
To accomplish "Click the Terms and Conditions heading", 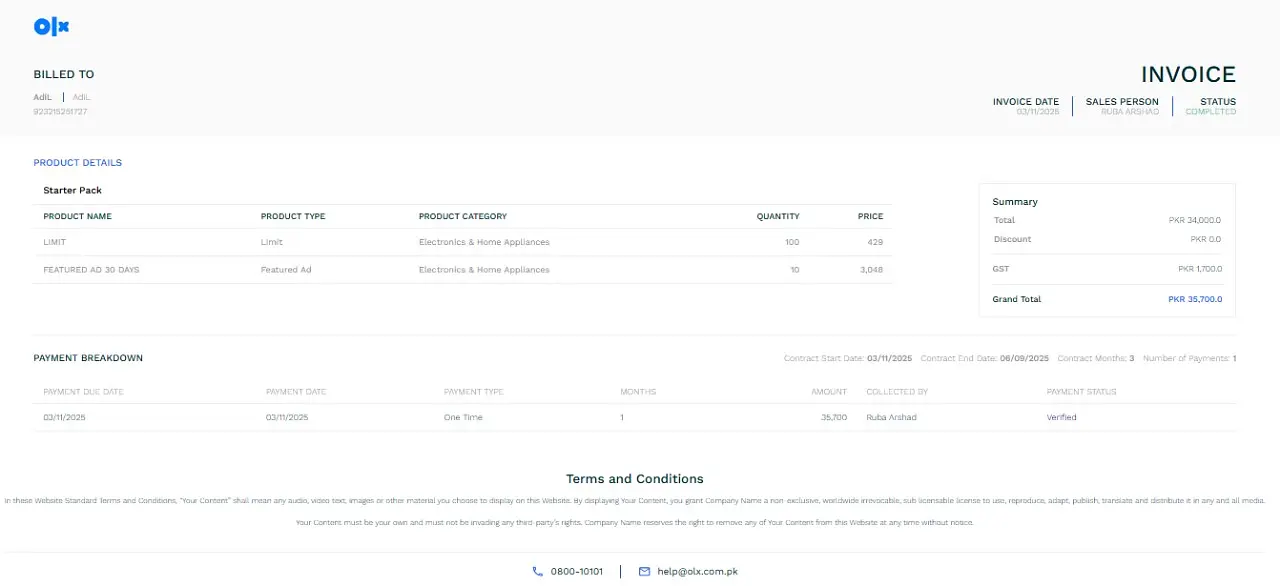I will click(634, 479).
